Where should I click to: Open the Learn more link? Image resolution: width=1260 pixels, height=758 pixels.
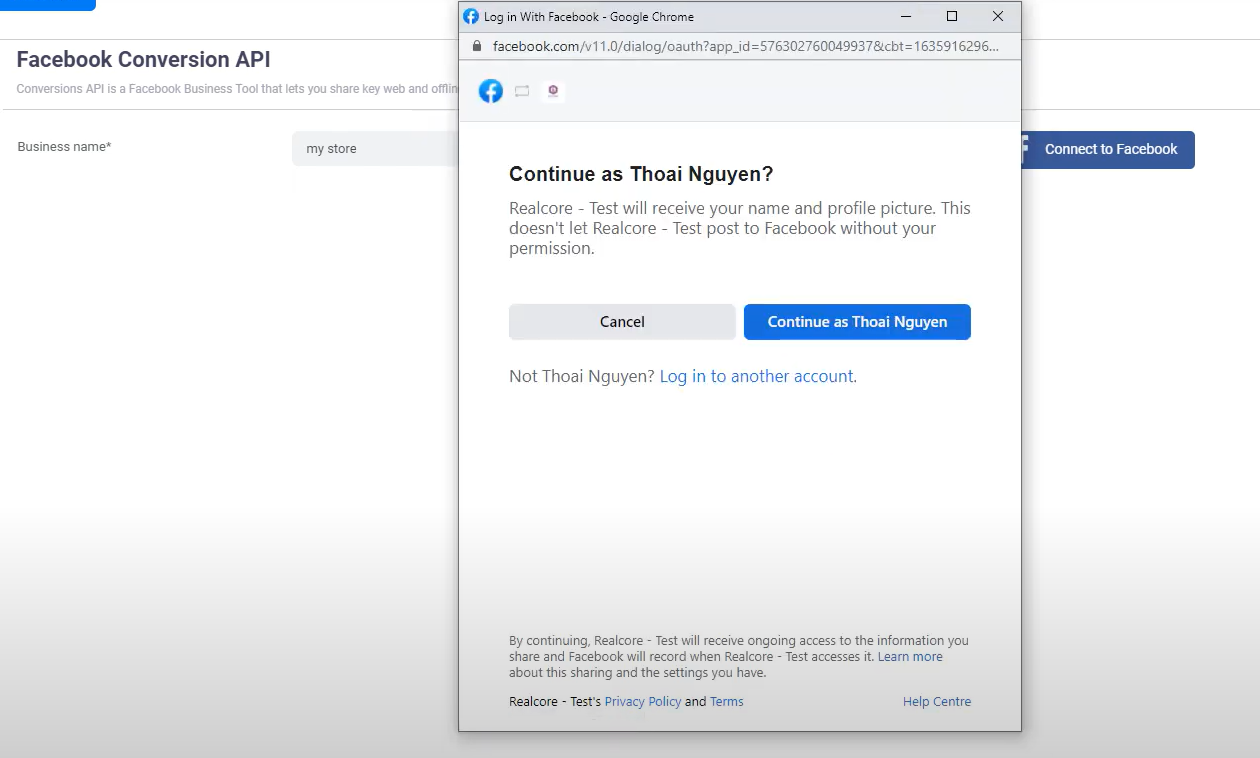coord(910,657)
